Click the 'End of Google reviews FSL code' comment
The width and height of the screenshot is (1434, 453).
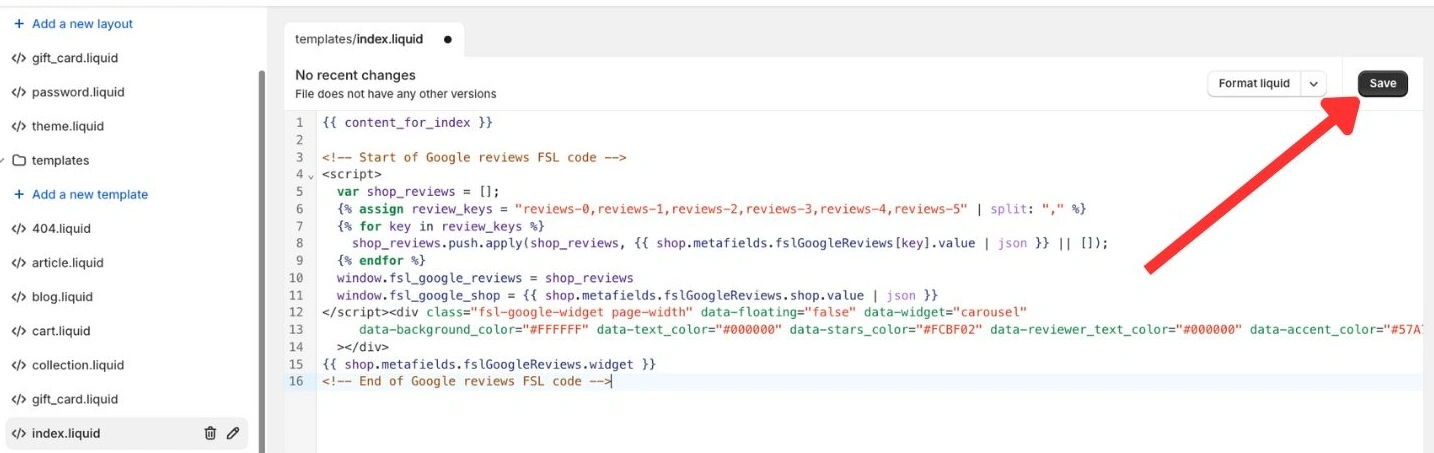[466, 381]
